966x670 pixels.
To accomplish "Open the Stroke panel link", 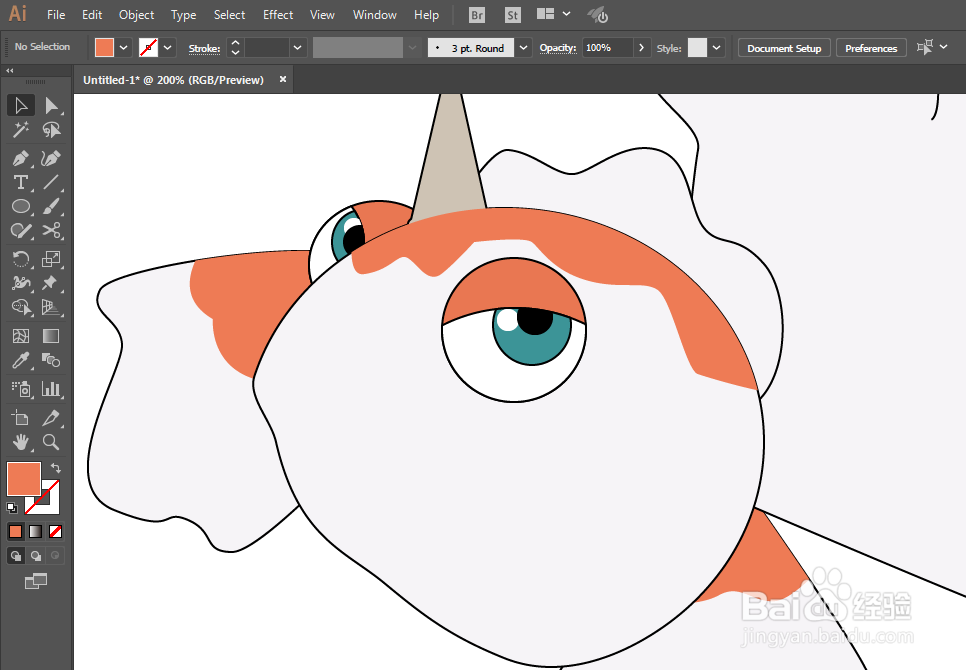I will pos(205,49).
